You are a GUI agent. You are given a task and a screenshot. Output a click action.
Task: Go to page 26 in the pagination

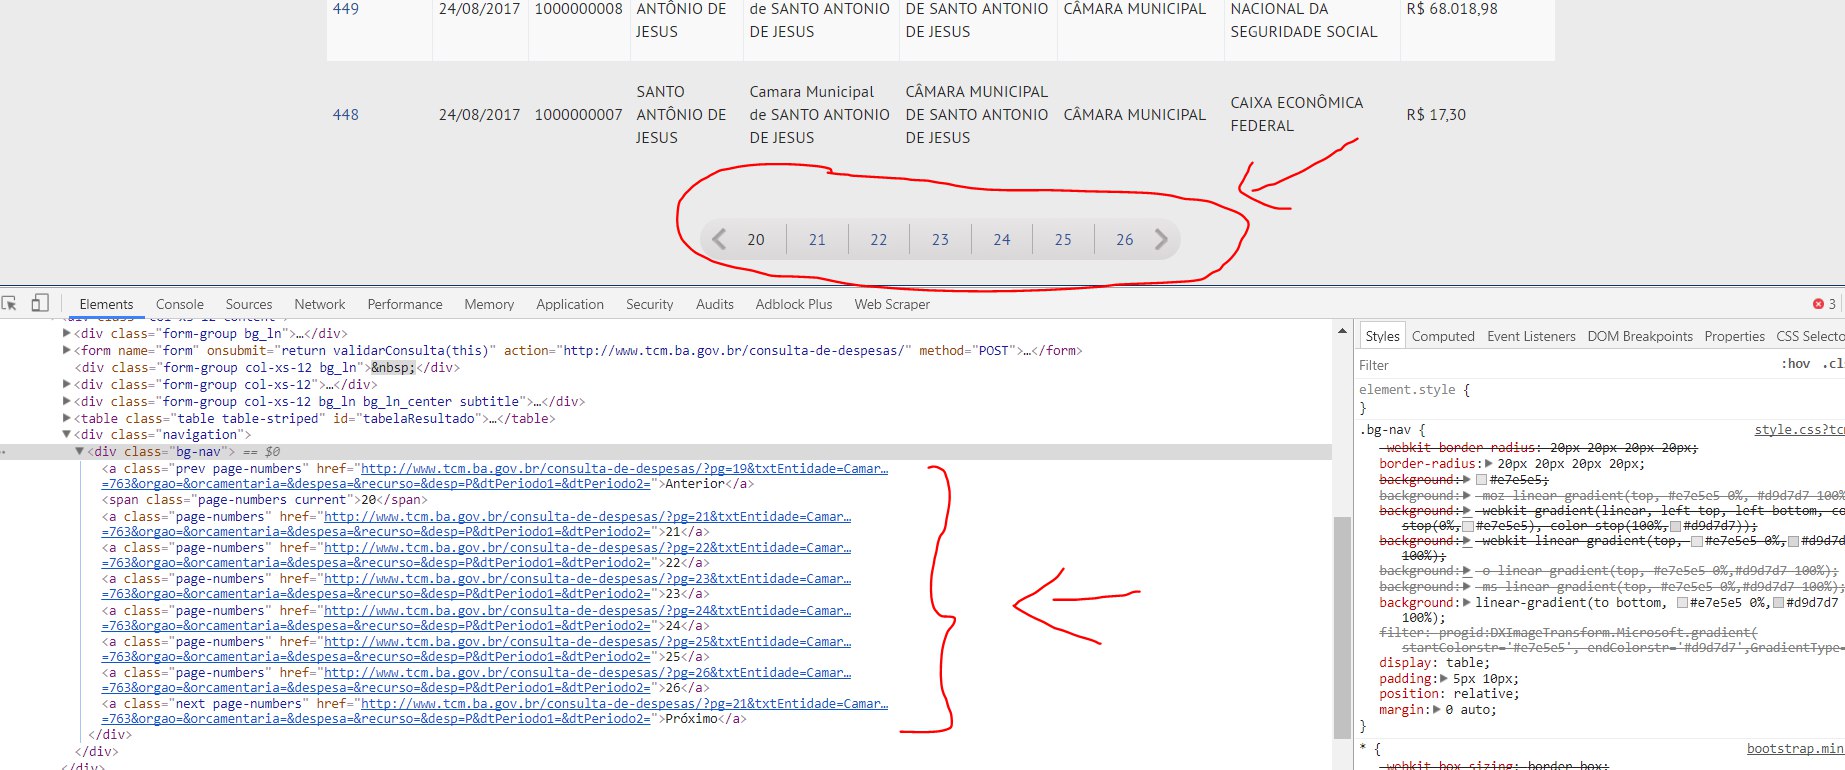click(1125, 240)
